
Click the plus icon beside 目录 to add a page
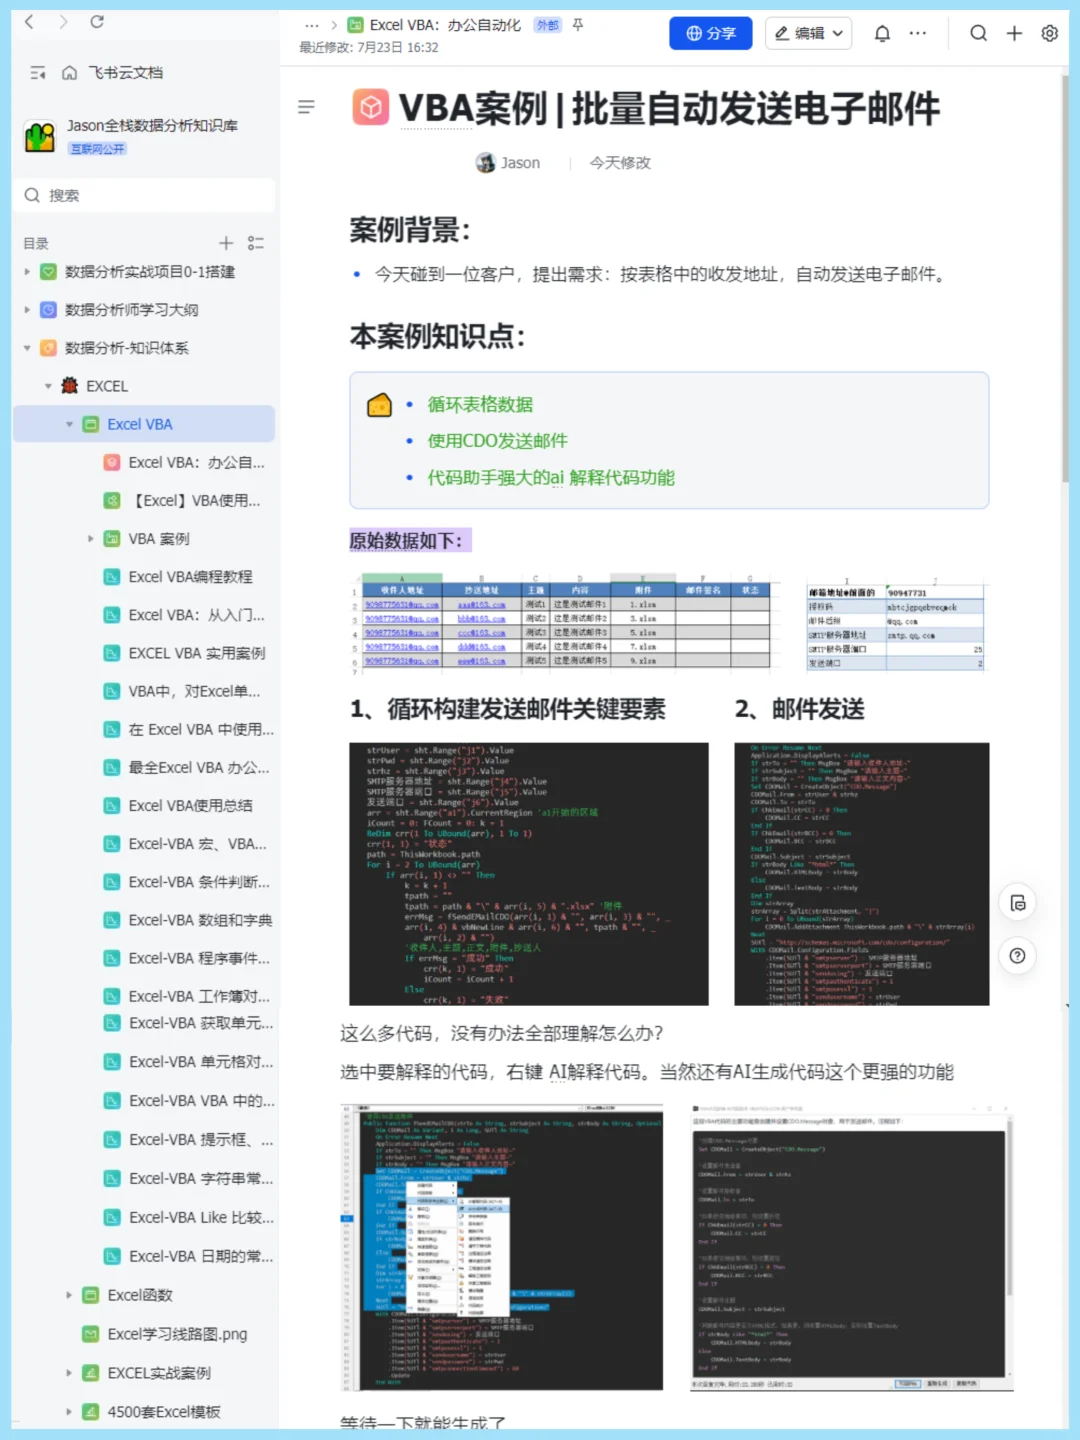click(x=225, y=242)
